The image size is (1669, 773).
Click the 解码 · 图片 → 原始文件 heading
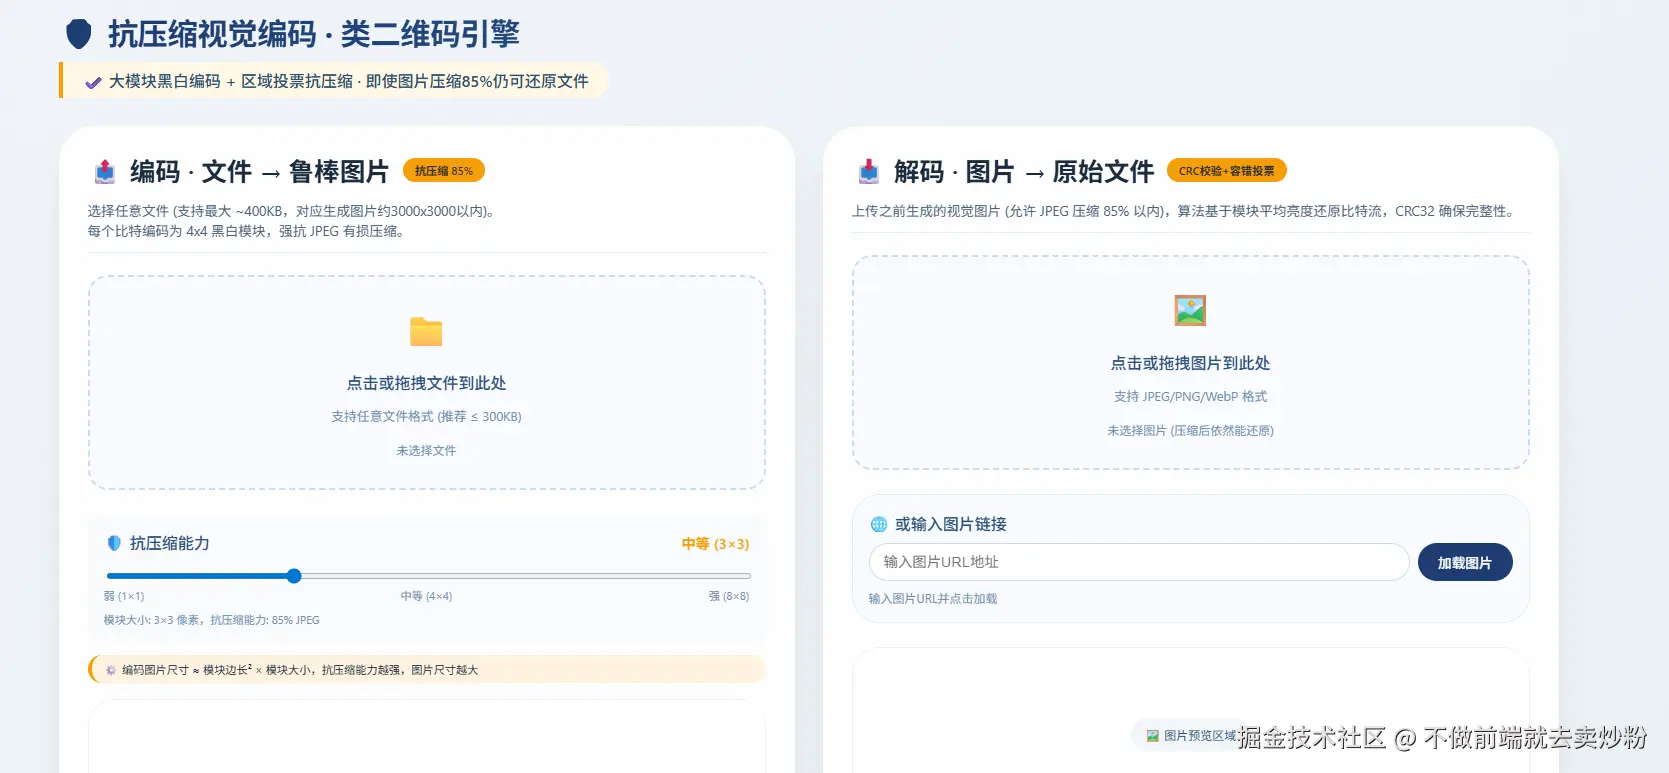(x=1024, y=172)
